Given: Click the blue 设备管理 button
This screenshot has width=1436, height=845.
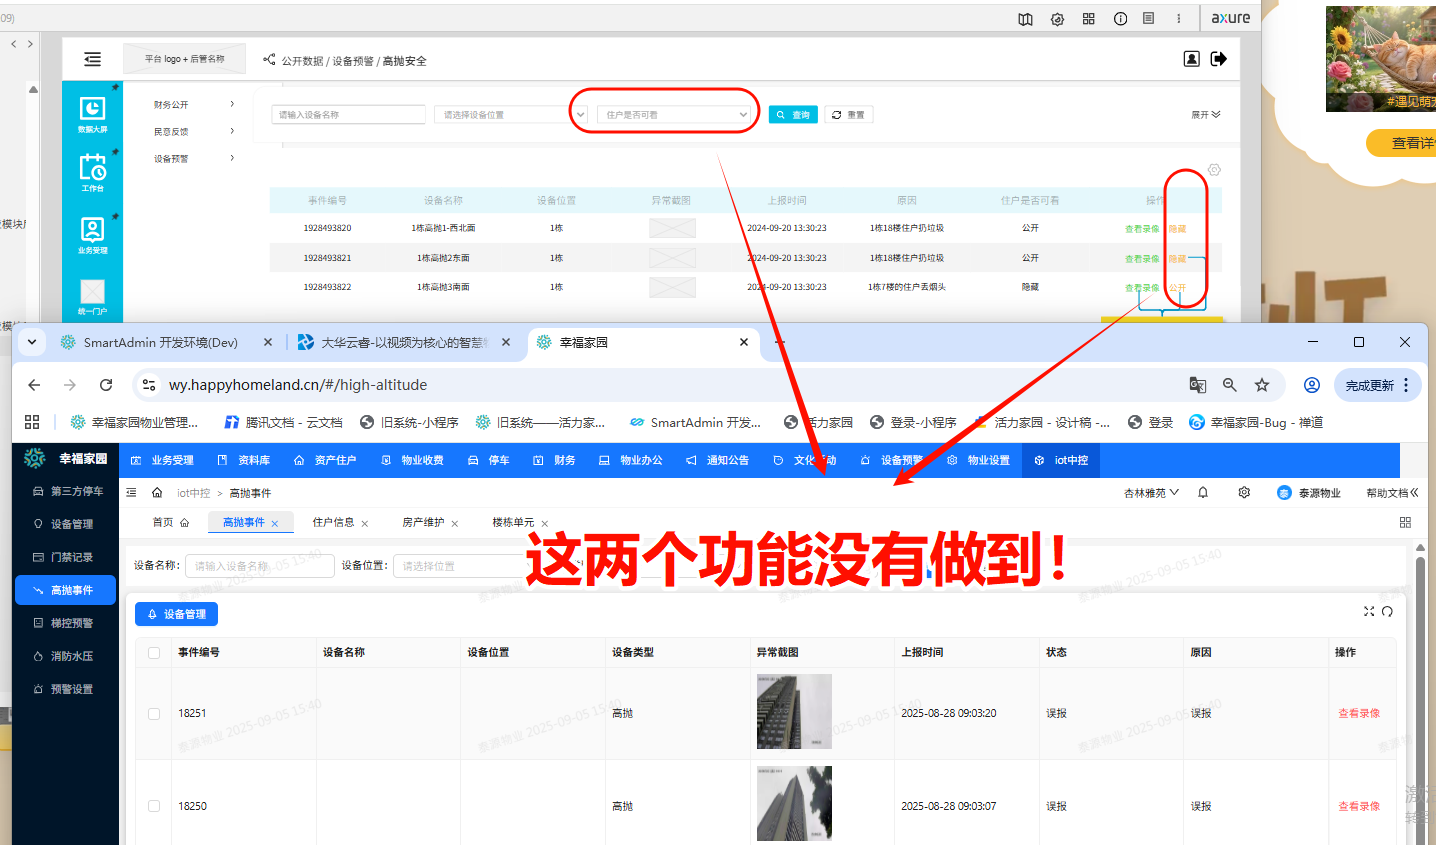Looking at the screenshot, I should 177,614.
